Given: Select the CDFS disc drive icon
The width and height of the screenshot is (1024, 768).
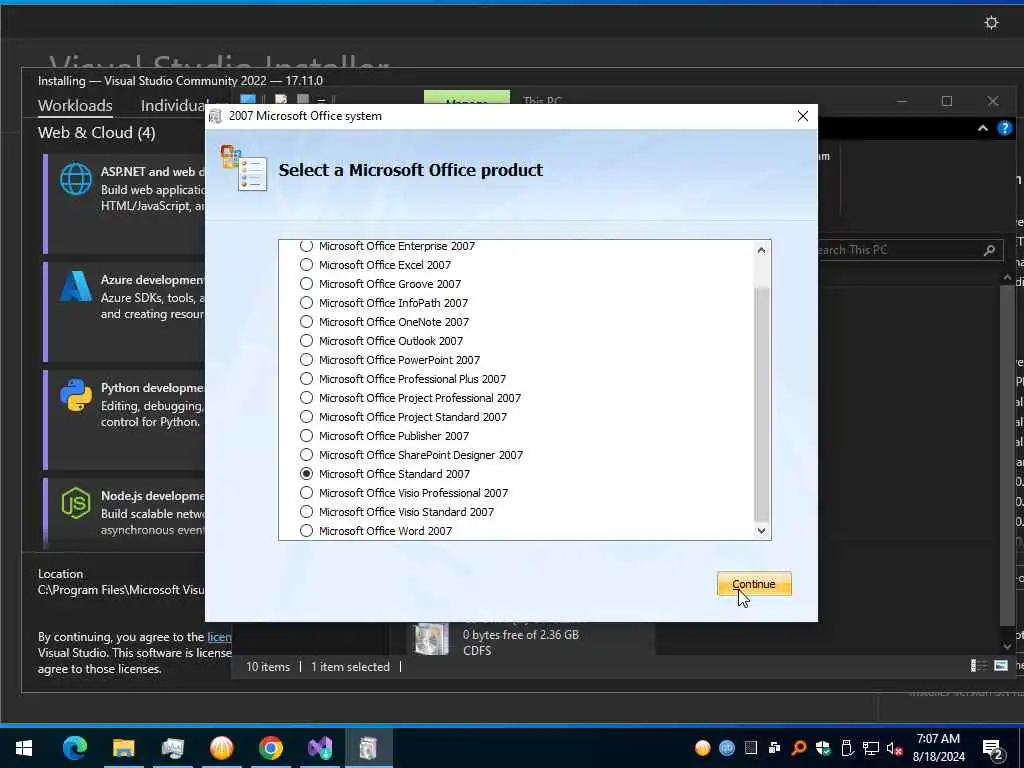Looking at the screenshot, I should [432, 639].
